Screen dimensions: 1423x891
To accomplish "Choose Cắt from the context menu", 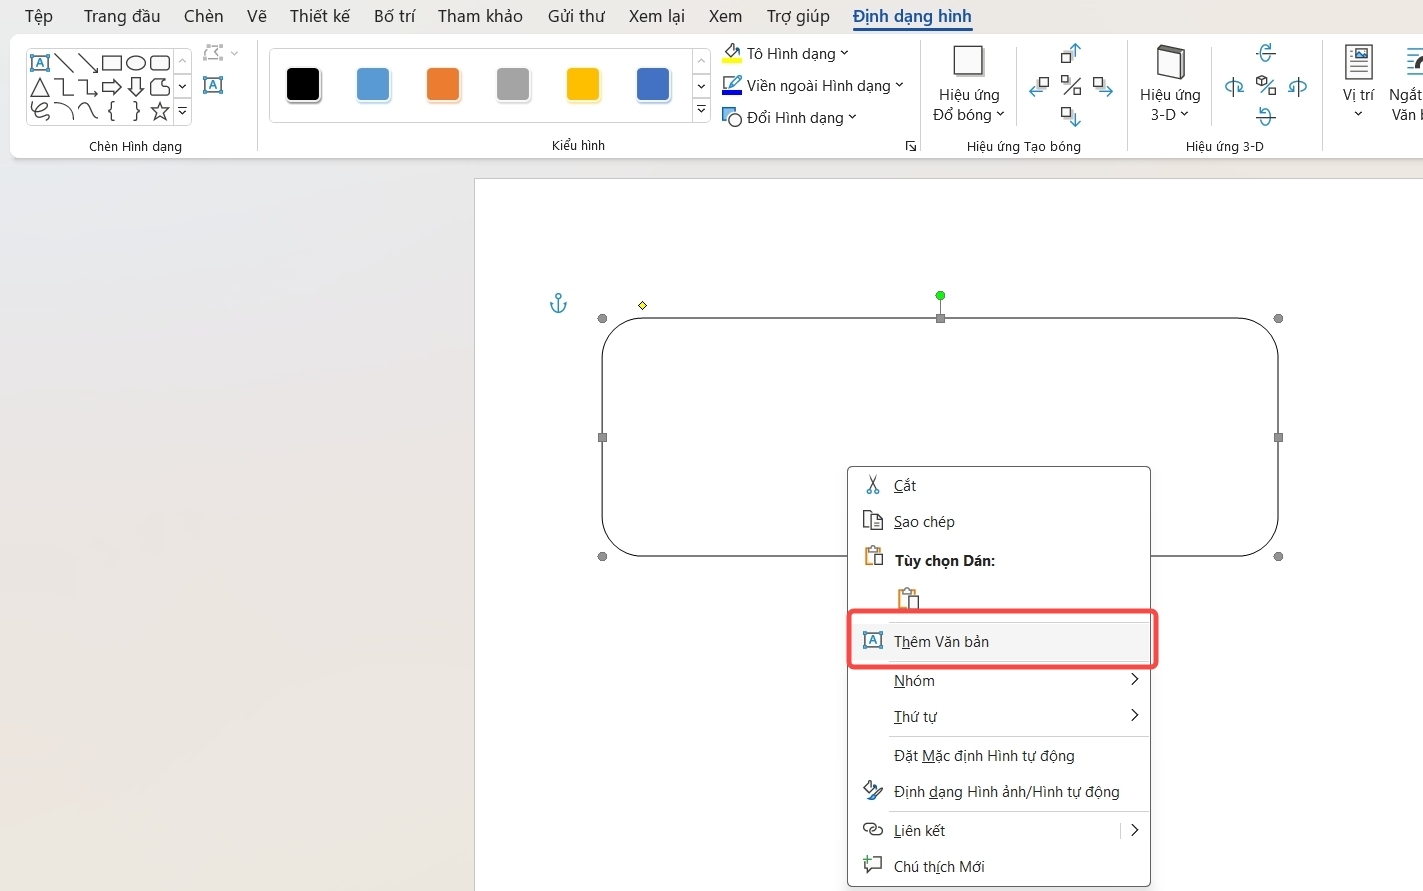I will coord(999,485).
